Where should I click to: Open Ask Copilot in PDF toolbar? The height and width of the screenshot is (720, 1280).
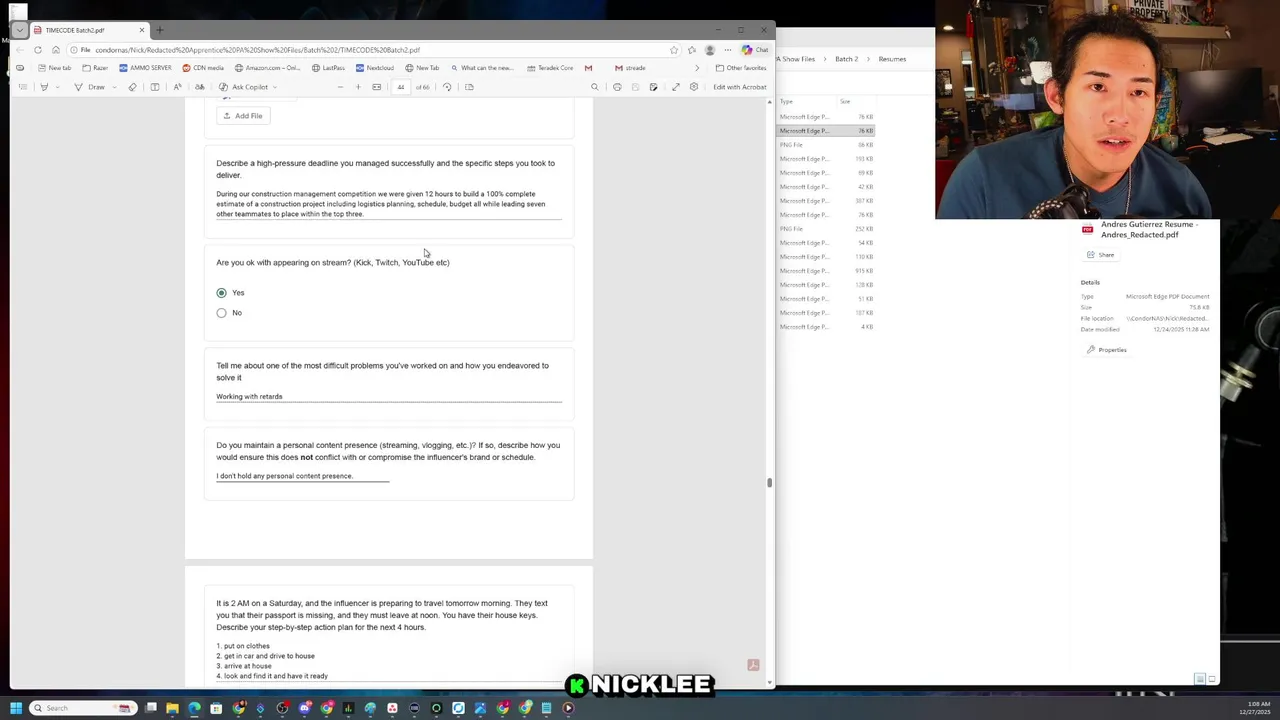click(x=243, y=87)
